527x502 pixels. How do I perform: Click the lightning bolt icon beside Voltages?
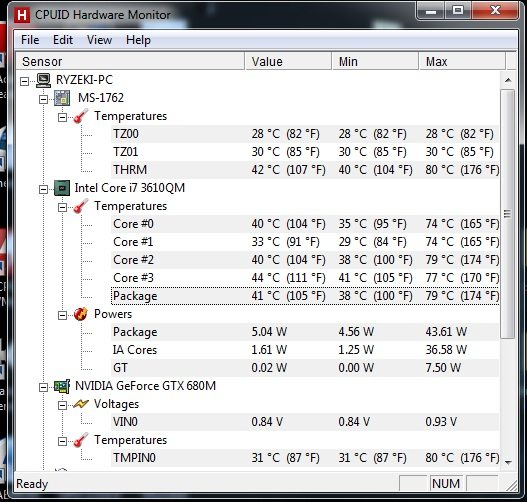81,404
